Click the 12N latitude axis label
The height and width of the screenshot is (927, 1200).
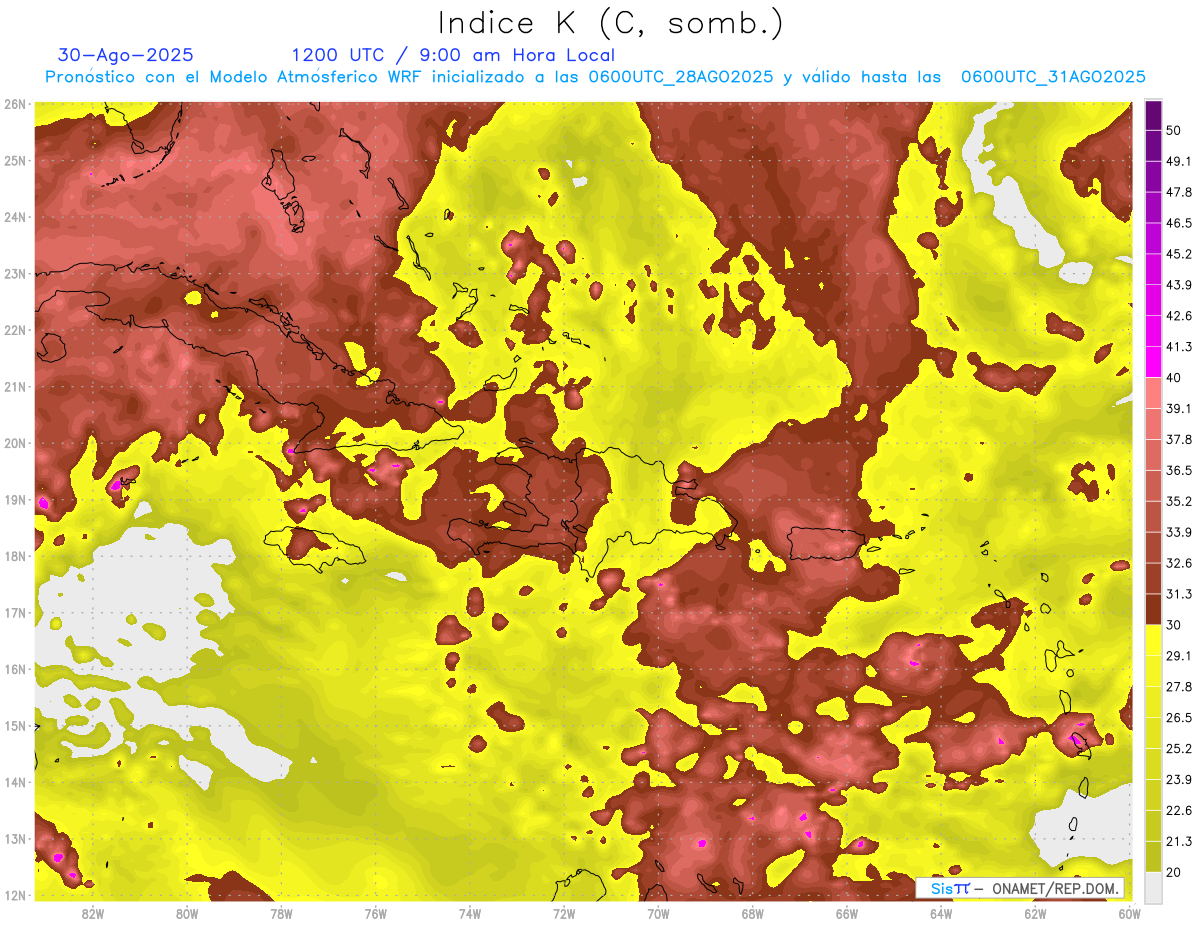tap(14, 895)
